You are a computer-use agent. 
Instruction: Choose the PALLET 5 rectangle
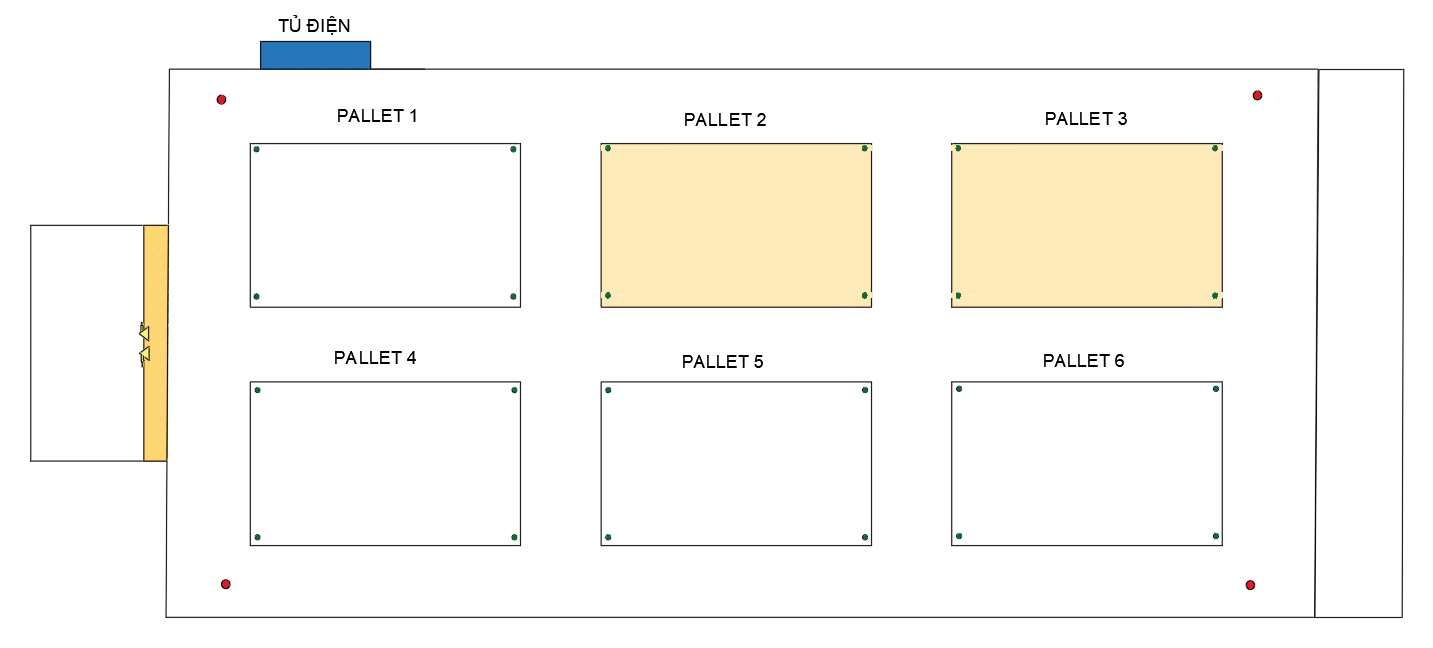point(736,463)
